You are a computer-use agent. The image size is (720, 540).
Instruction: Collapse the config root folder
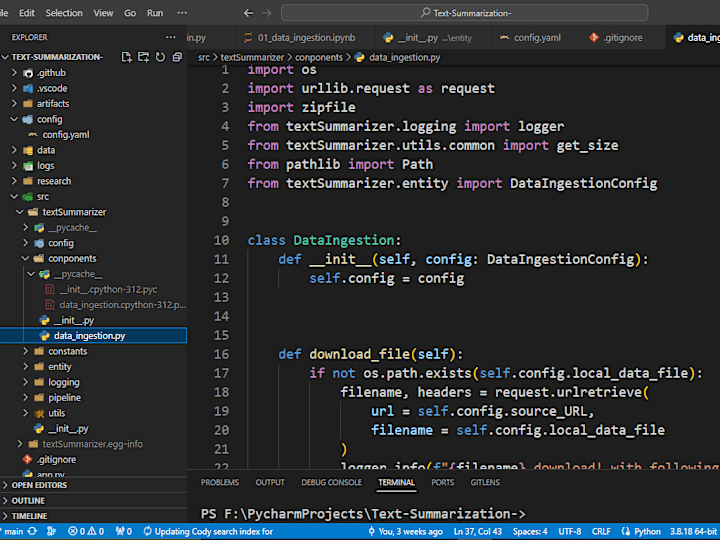coord(50,119)
